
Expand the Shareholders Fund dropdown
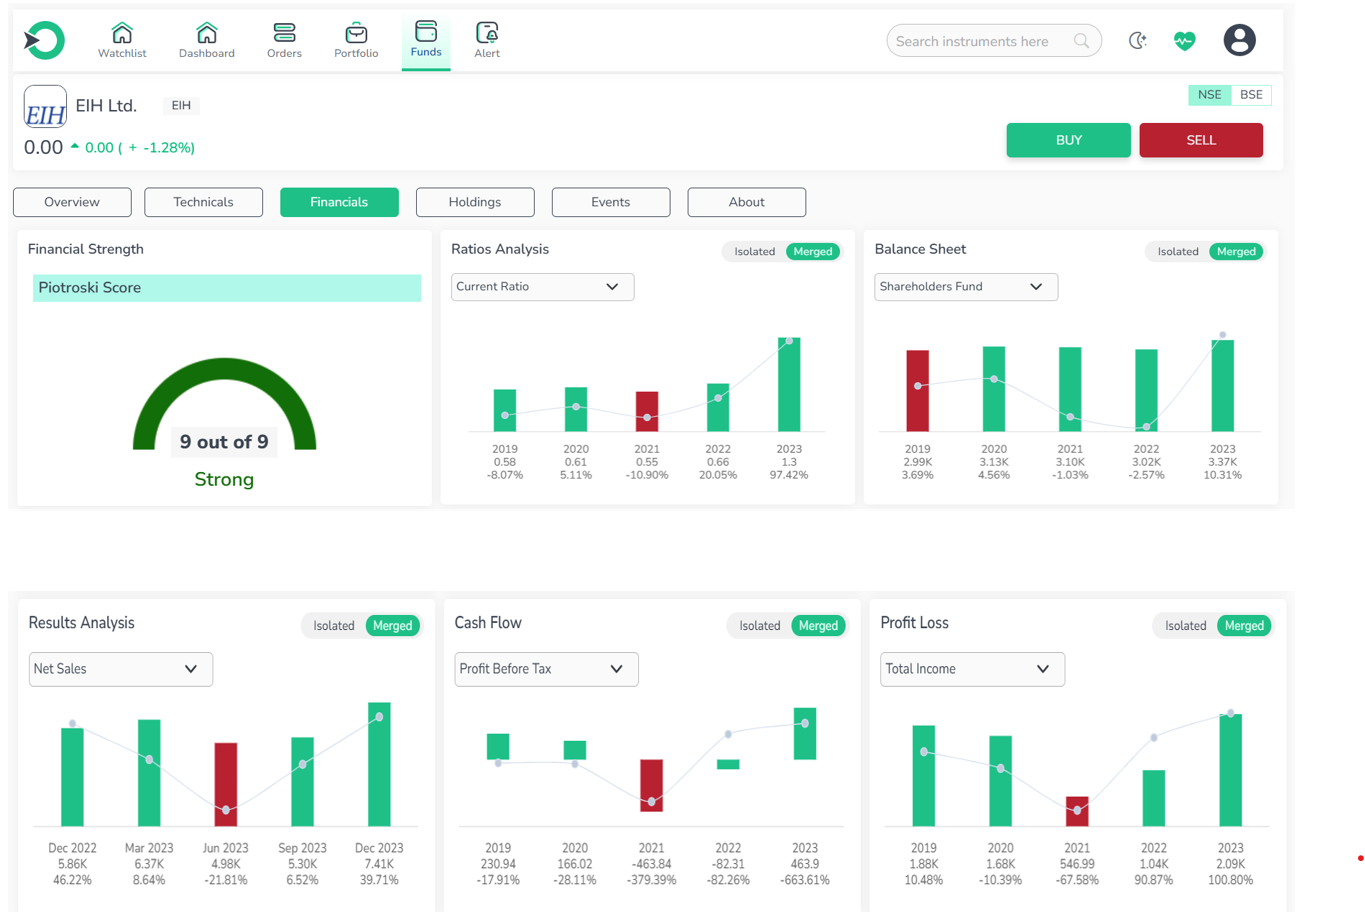click(966, 287)
